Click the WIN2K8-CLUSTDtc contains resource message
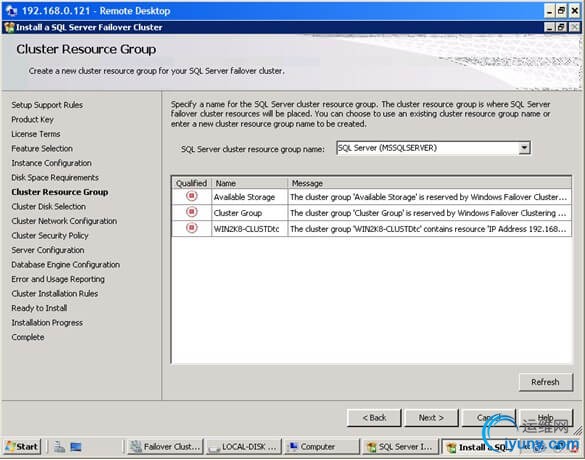Viewport: 585px width, 460px height. [x=428, y=229]
